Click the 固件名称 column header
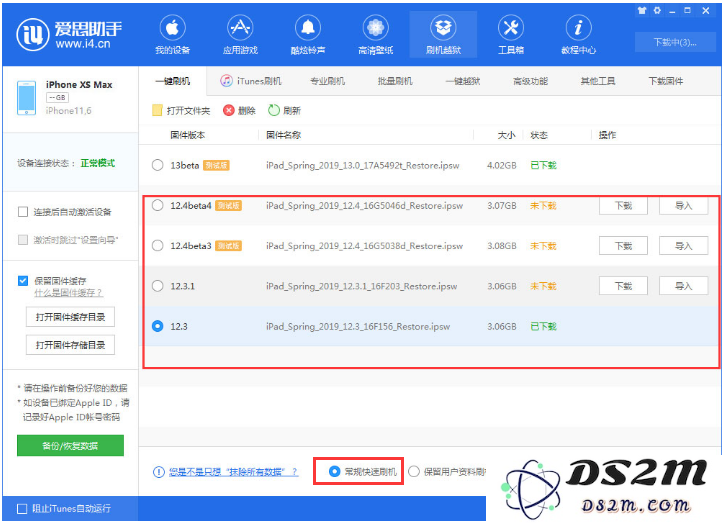 tap(283, 135)
